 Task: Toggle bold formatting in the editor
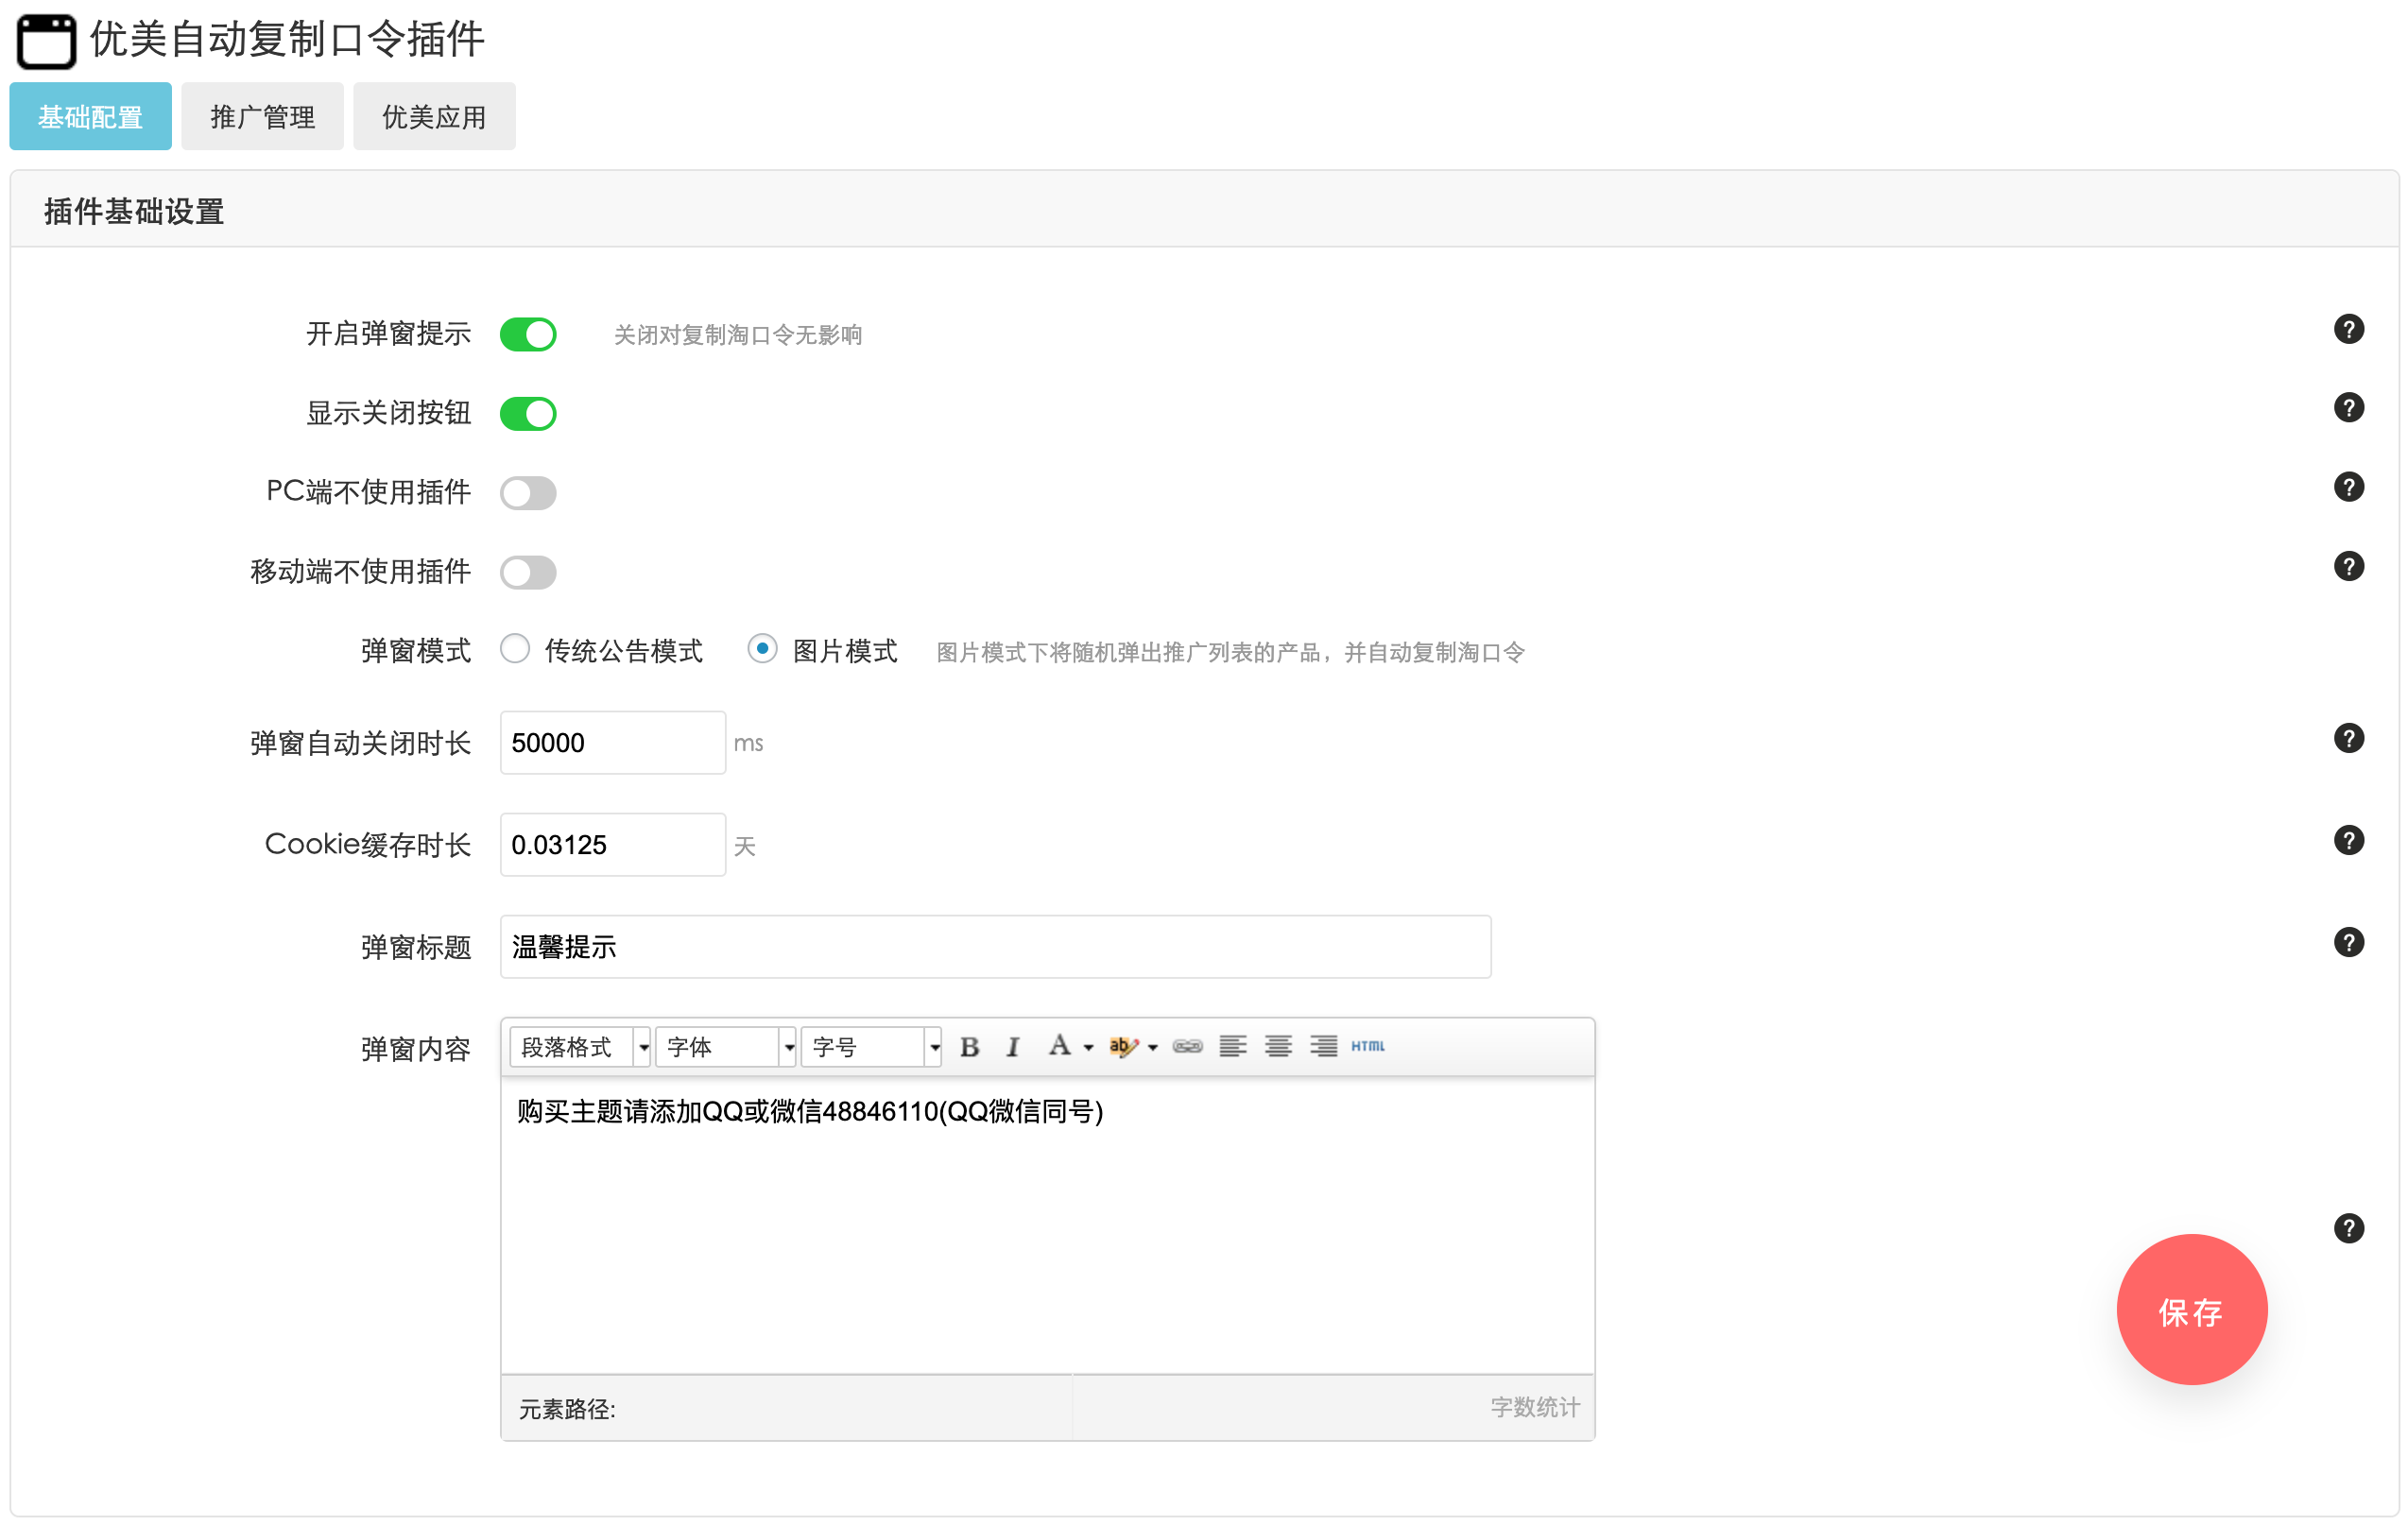point(969,1046)
